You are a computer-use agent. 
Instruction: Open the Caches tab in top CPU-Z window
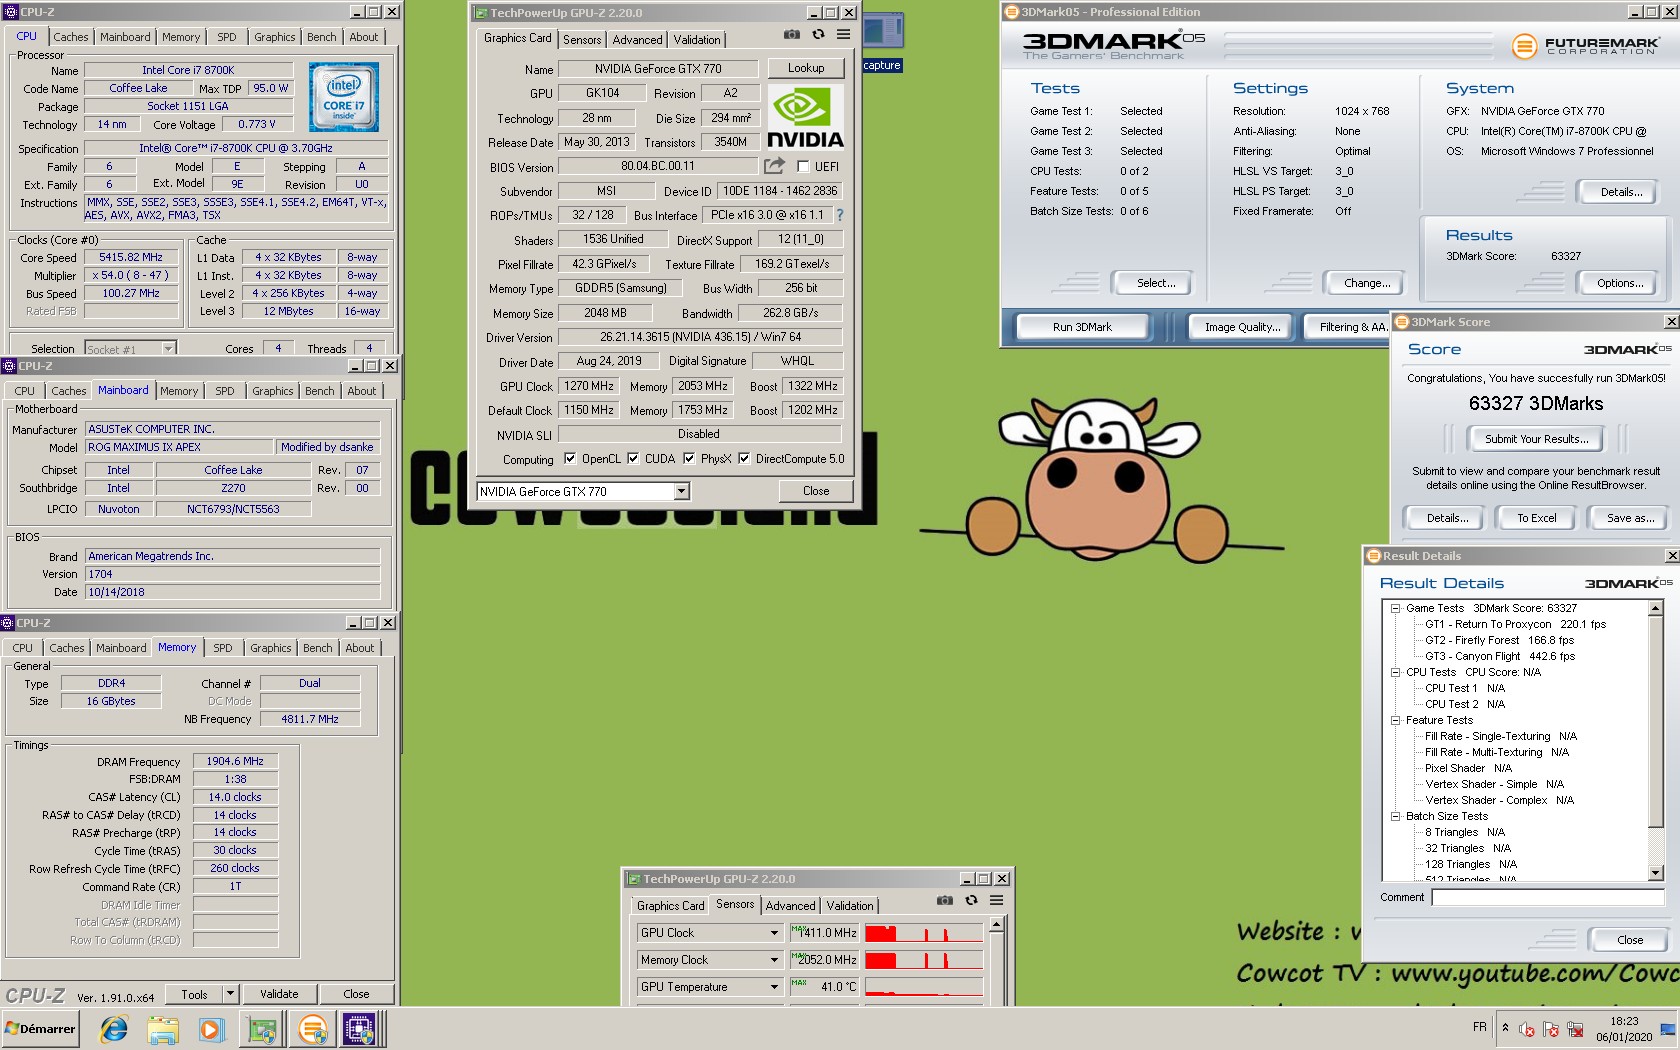click(70, 37)
